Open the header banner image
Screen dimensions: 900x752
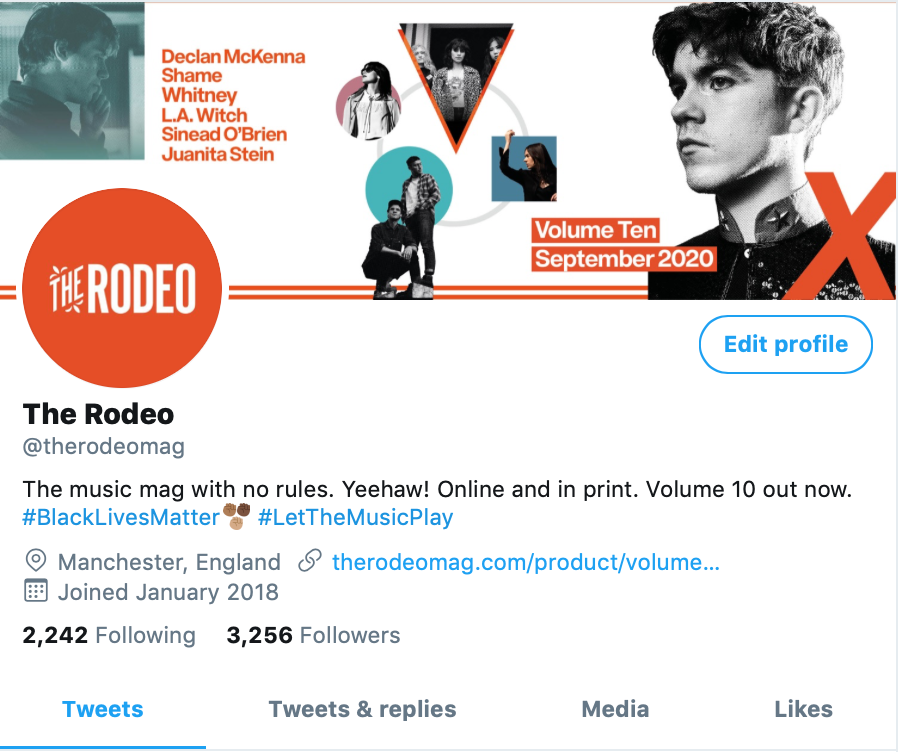[448, 150]
